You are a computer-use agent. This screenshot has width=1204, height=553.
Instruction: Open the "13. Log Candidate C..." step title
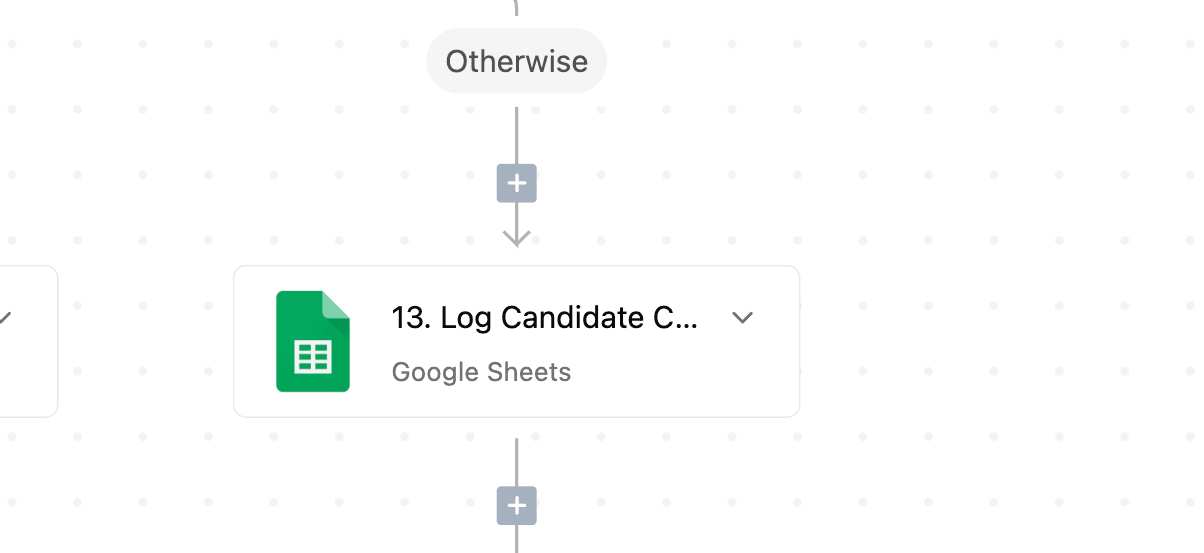[x=545, y=318]
